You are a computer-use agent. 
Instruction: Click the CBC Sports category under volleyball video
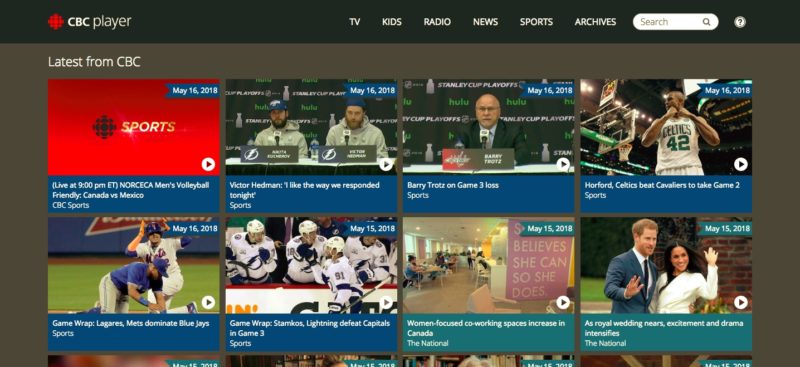tap(70, 205)
